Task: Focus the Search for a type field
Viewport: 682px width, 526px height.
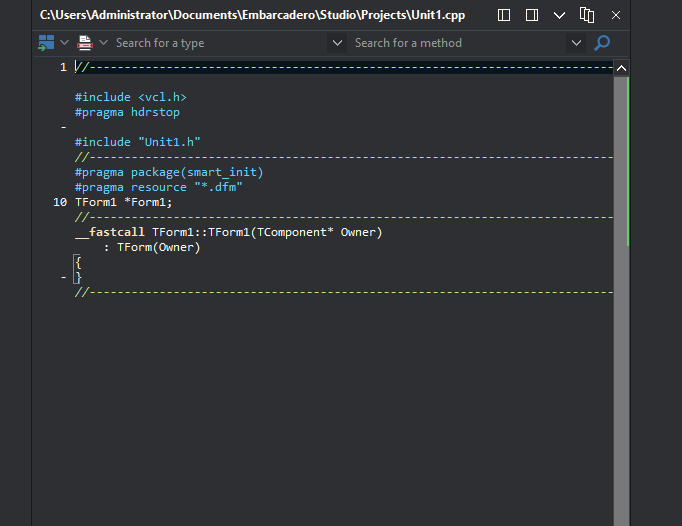Action: [x=220, y=43]
